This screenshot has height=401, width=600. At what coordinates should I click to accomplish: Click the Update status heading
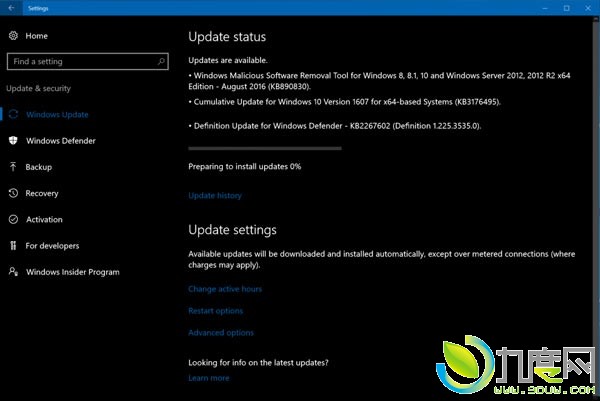pyautogui.click(x=227, y=37)
